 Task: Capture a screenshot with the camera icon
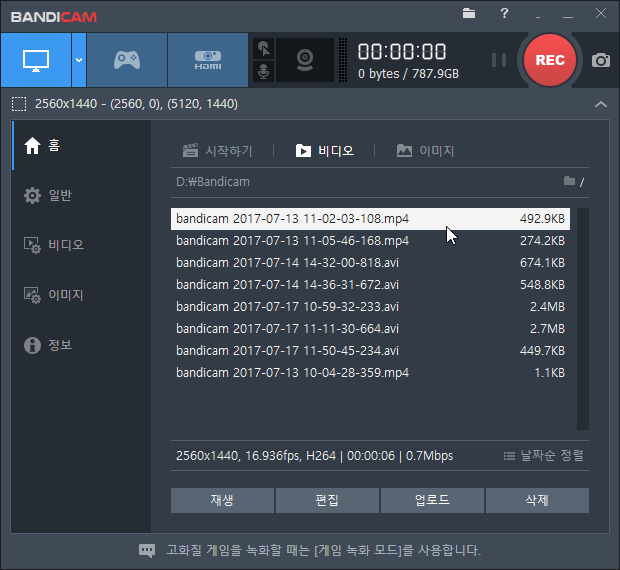[x=601, y=60]
